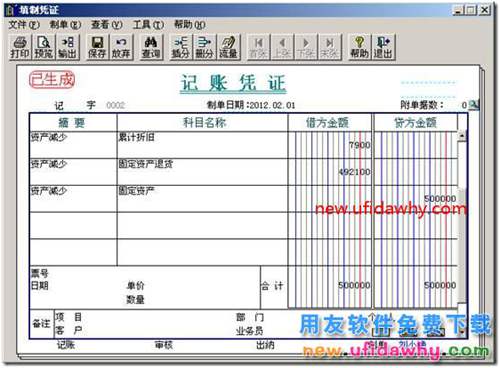Open the 制单(E) menu
The height and width of the screenshot is (368, 500).
(65, 25)
